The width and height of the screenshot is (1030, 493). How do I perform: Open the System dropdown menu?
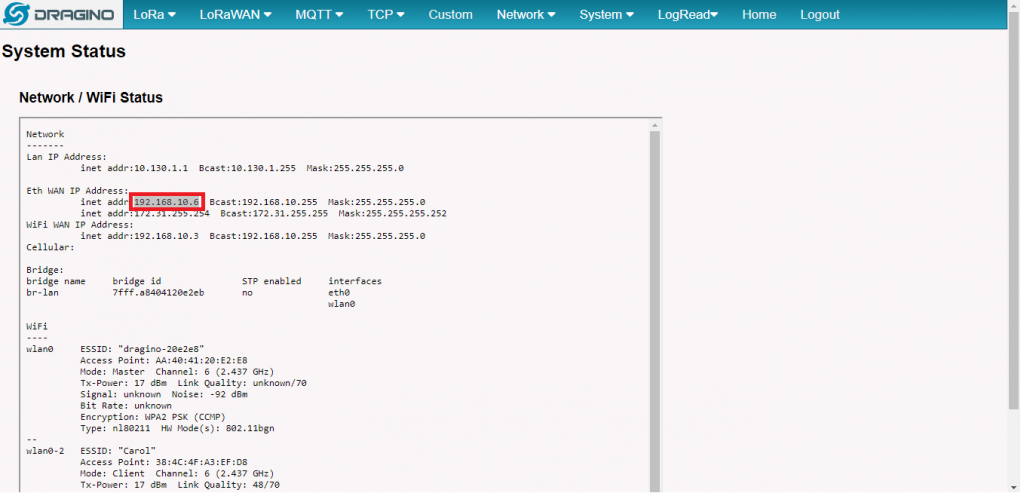tap(606, 15)
